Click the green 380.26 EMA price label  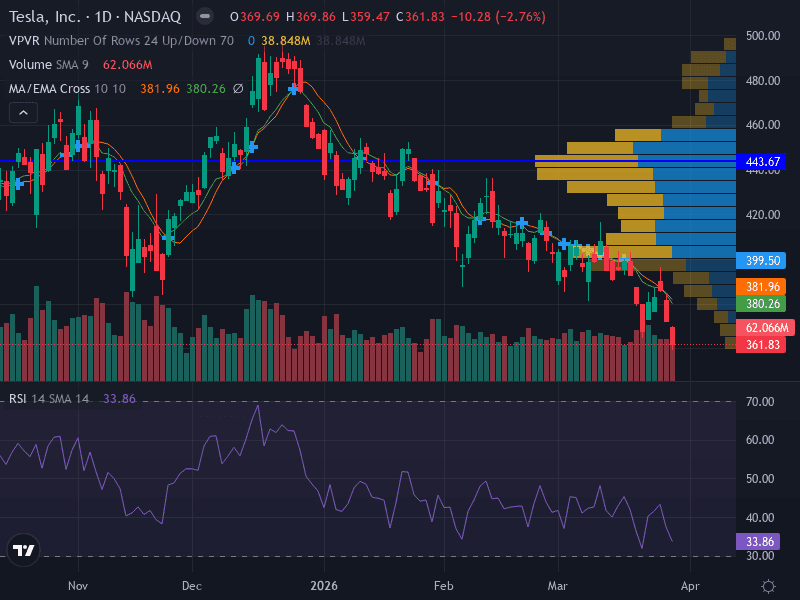click(x=761, y=304)
